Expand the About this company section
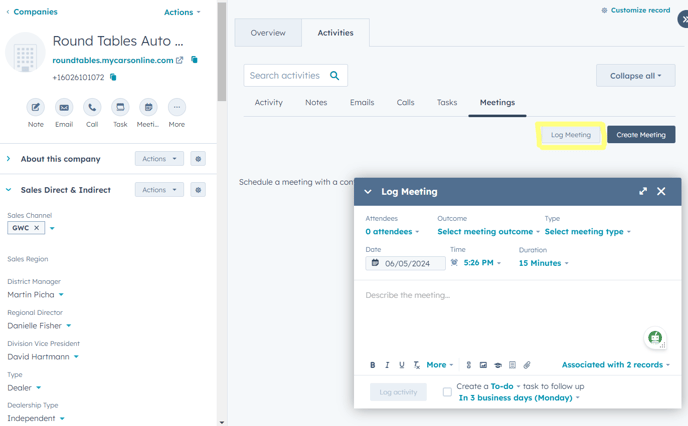This screenshot has height=426, width=688. click(x=9, y=159)
